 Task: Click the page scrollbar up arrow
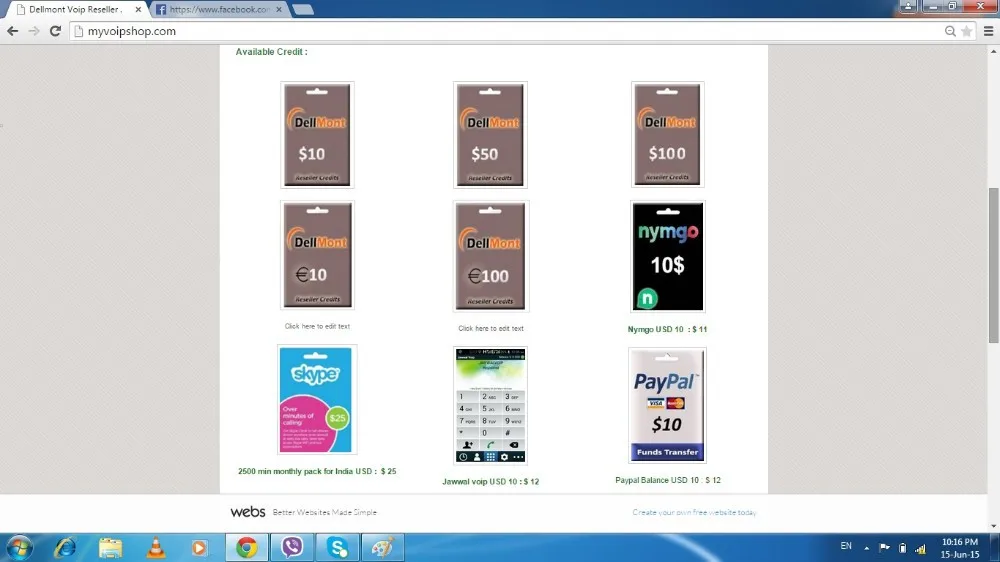pos(993,51)
